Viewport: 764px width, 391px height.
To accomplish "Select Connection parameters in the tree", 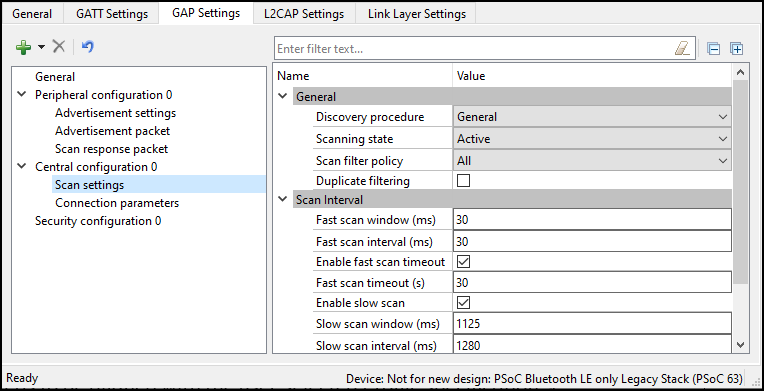I will click(x=117, y=203).
